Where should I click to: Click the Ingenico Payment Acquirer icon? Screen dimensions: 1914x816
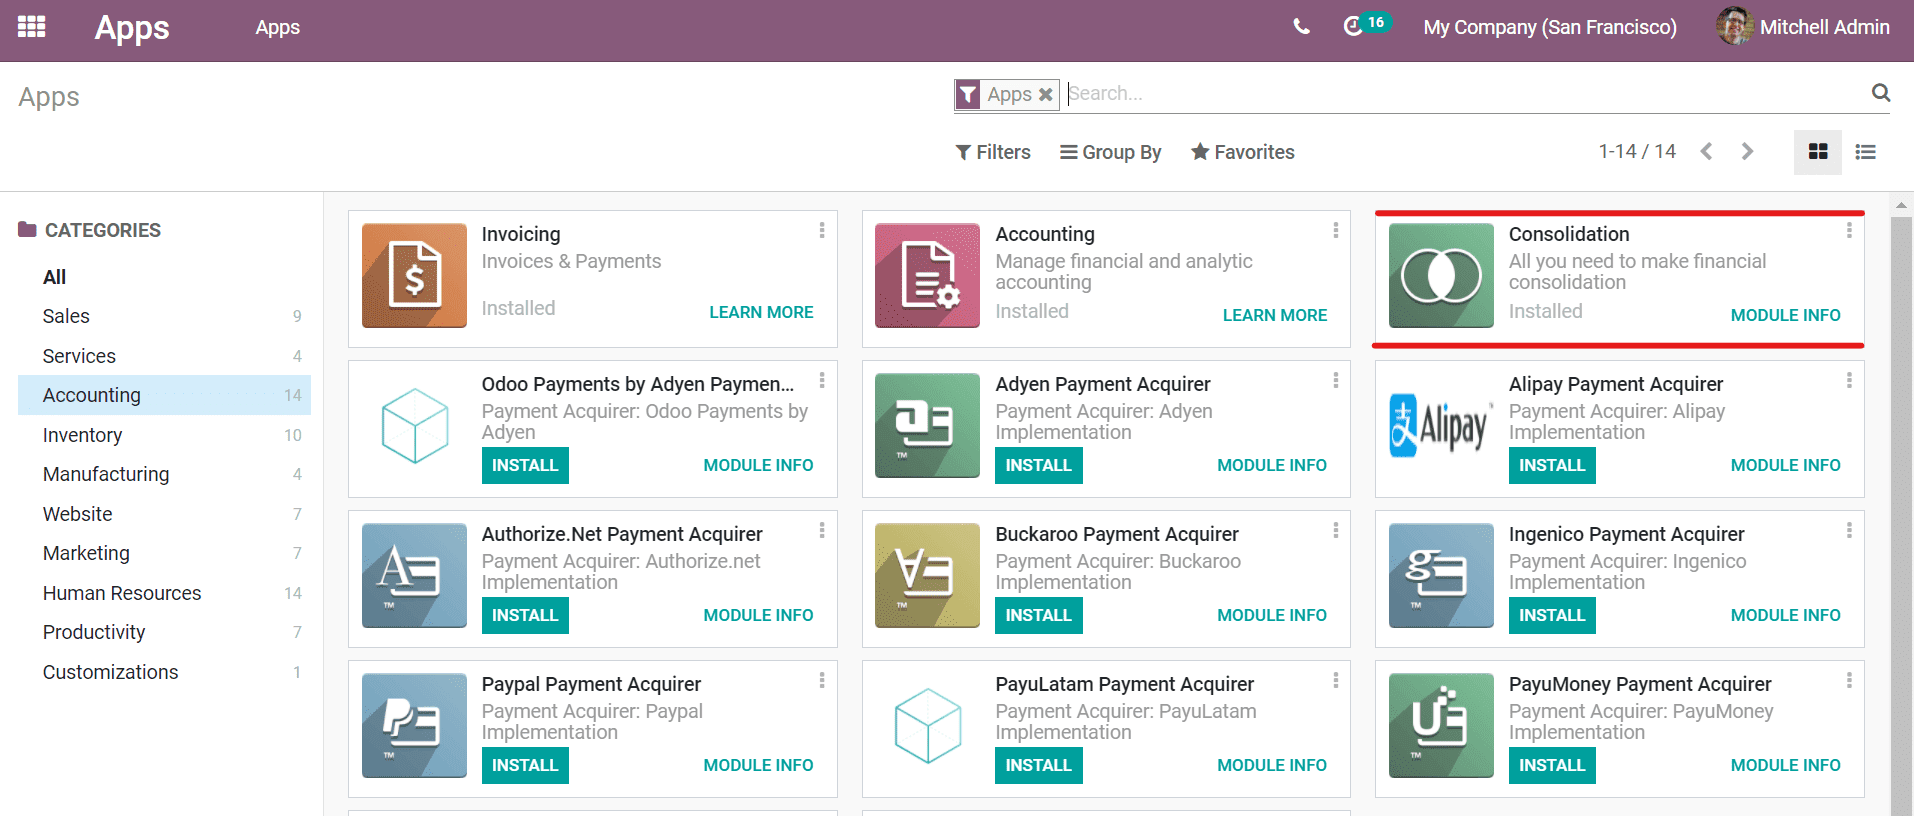(1441, 576)
